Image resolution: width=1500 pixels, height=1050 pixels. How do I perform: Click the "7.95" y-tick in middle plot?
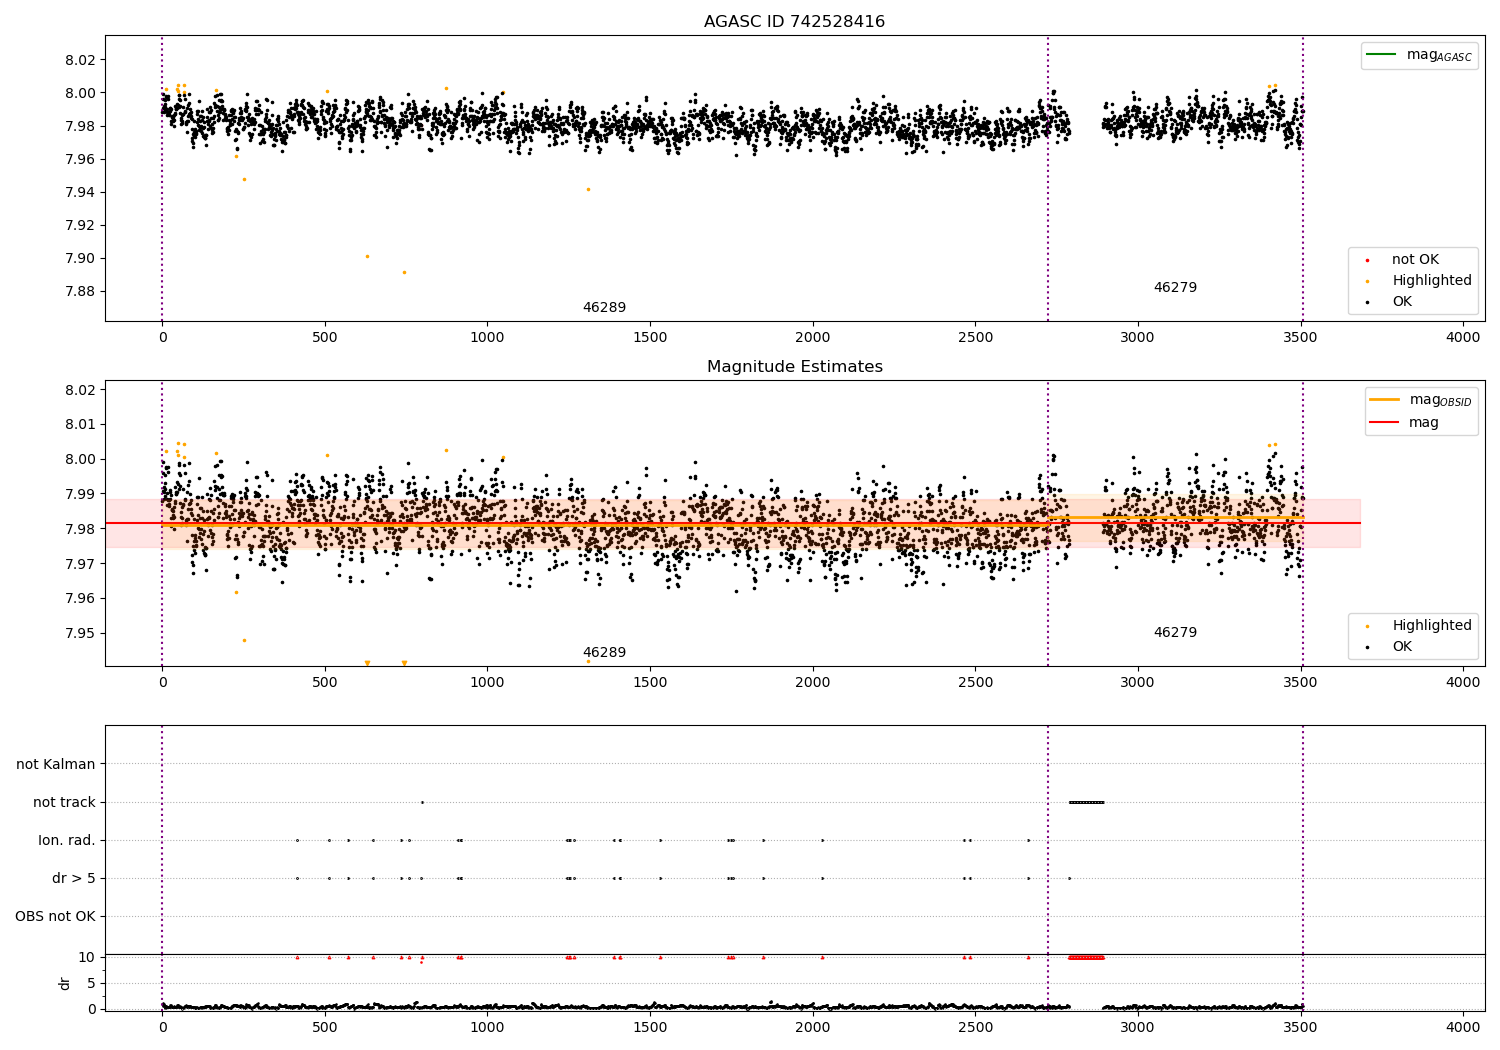click(80, 633)
